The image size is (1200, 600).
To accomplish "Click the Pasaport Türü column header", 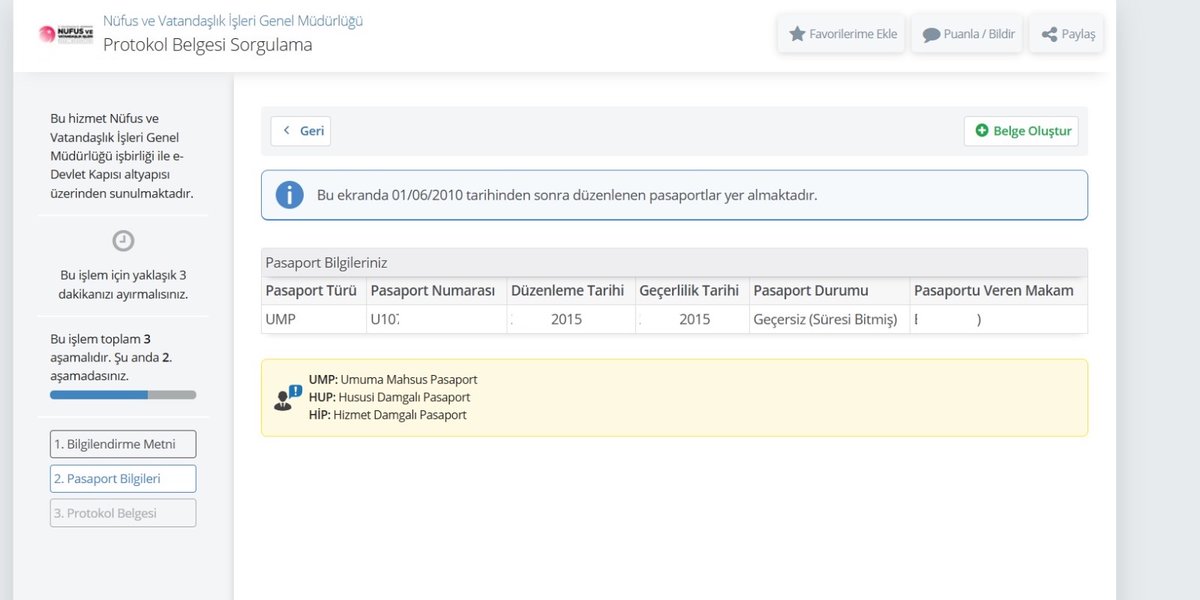I will [313, 291].
